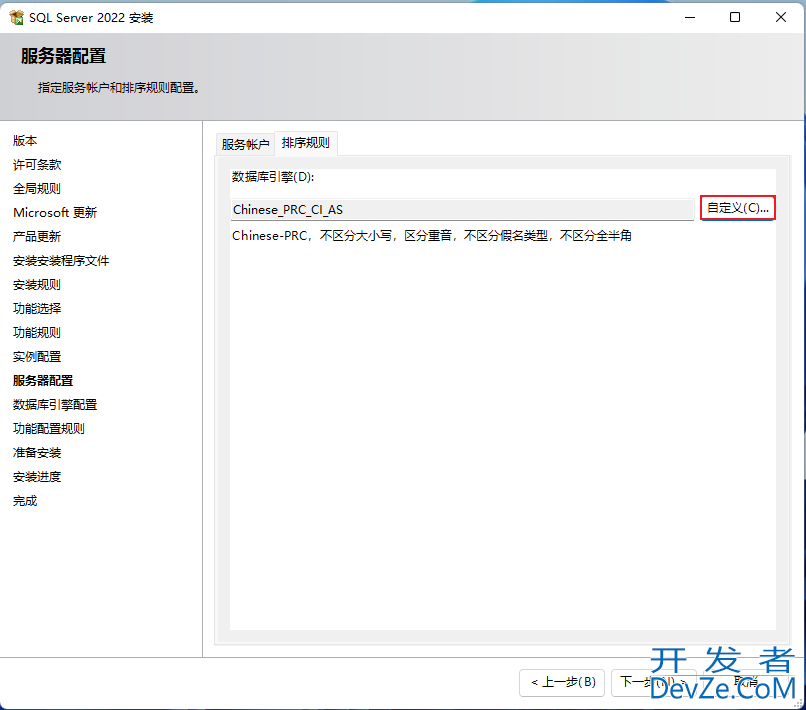The image size is (806, 710).
Task: Switch to the 服务帐户 tab
Action: click(x=245, y=144)
